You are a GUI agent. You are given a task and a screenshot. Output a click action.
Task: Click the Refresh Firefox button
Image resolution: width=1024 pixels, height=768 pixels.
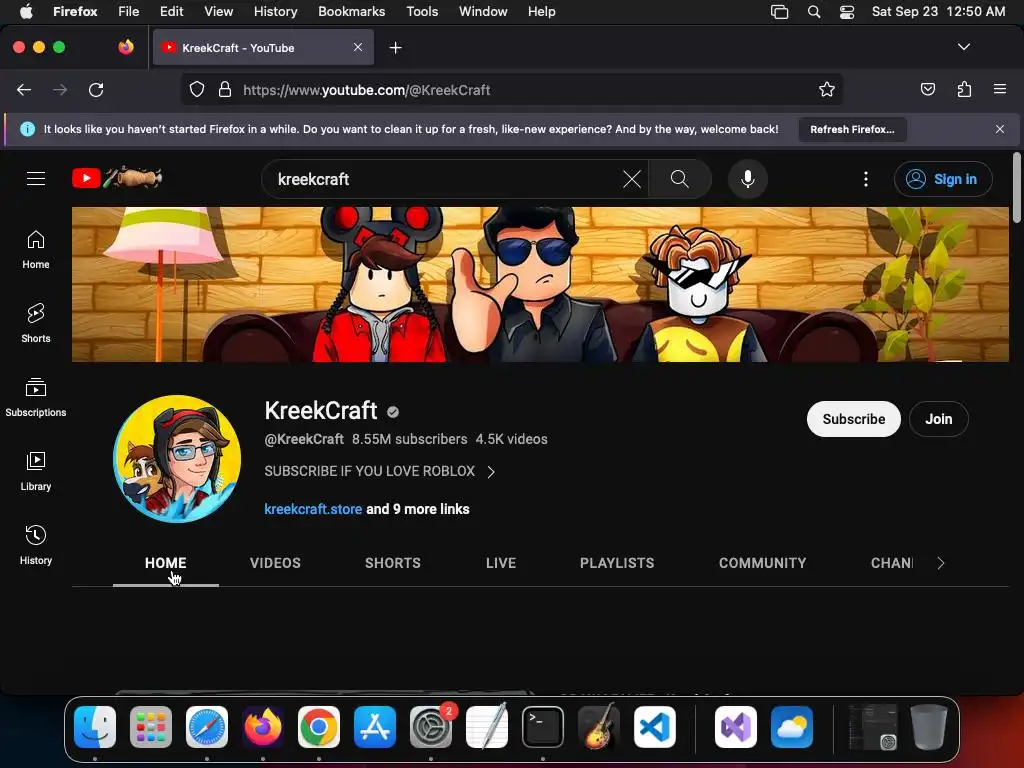click(x=852, y=129)
